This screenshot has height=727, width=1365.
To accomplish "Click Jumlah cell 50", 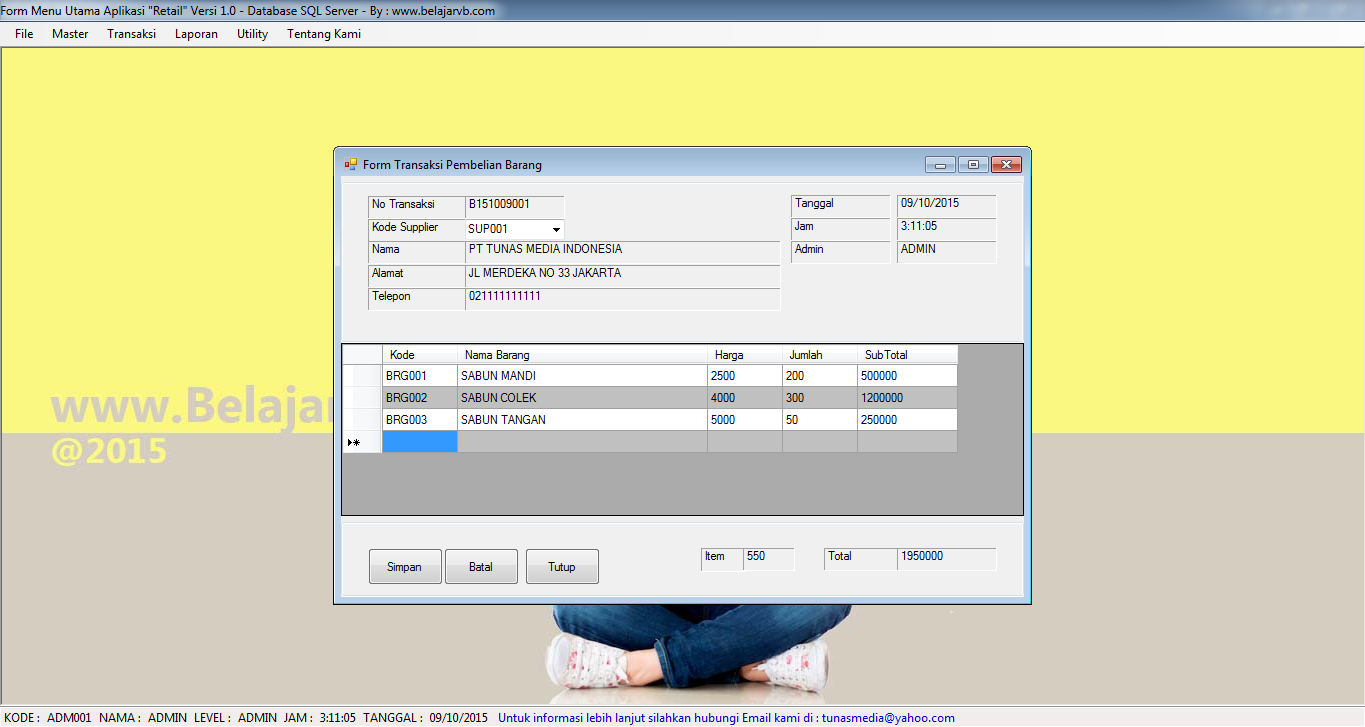I will (820, 420).
